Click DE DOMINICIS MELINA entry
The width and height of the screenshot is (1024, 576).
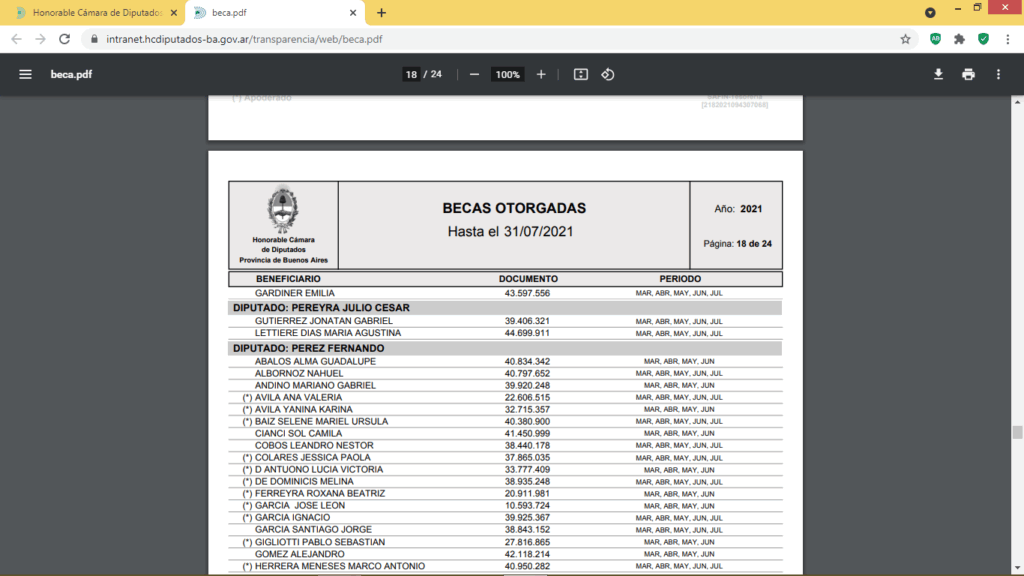304,481
